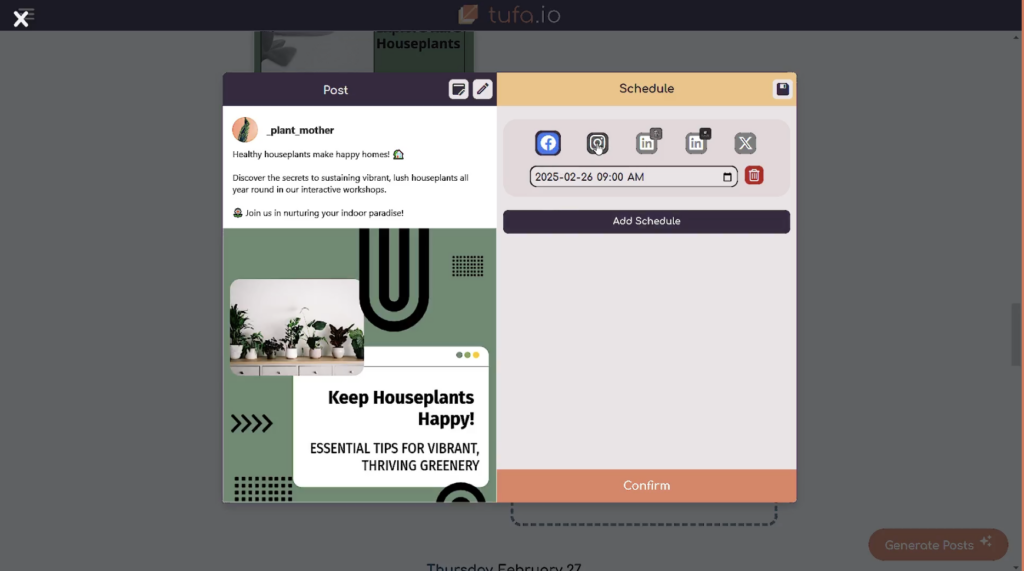Select the LinkedIn icon next to Instagram
The width and height of the screenshot is (1024, 571).
(647, 143)
